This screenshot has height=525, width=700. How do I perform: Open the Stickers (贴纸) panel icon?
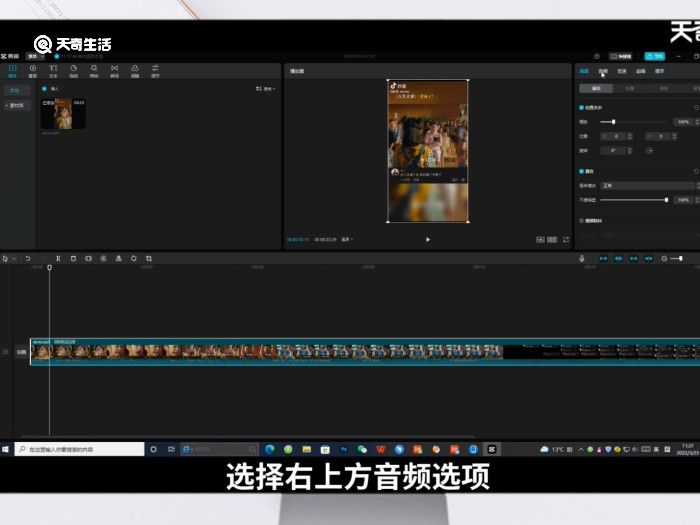pyautogui.click(x=74, y=71)
